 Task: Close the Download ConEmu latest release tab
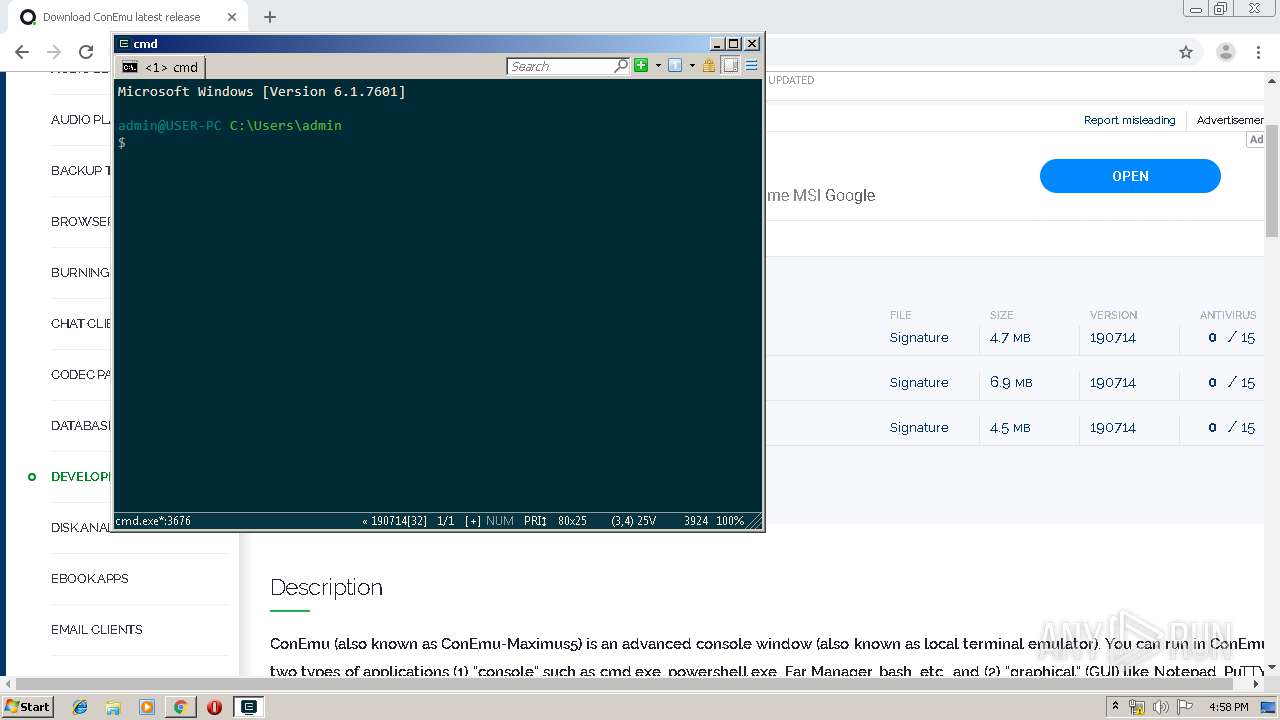coord(232,17)
